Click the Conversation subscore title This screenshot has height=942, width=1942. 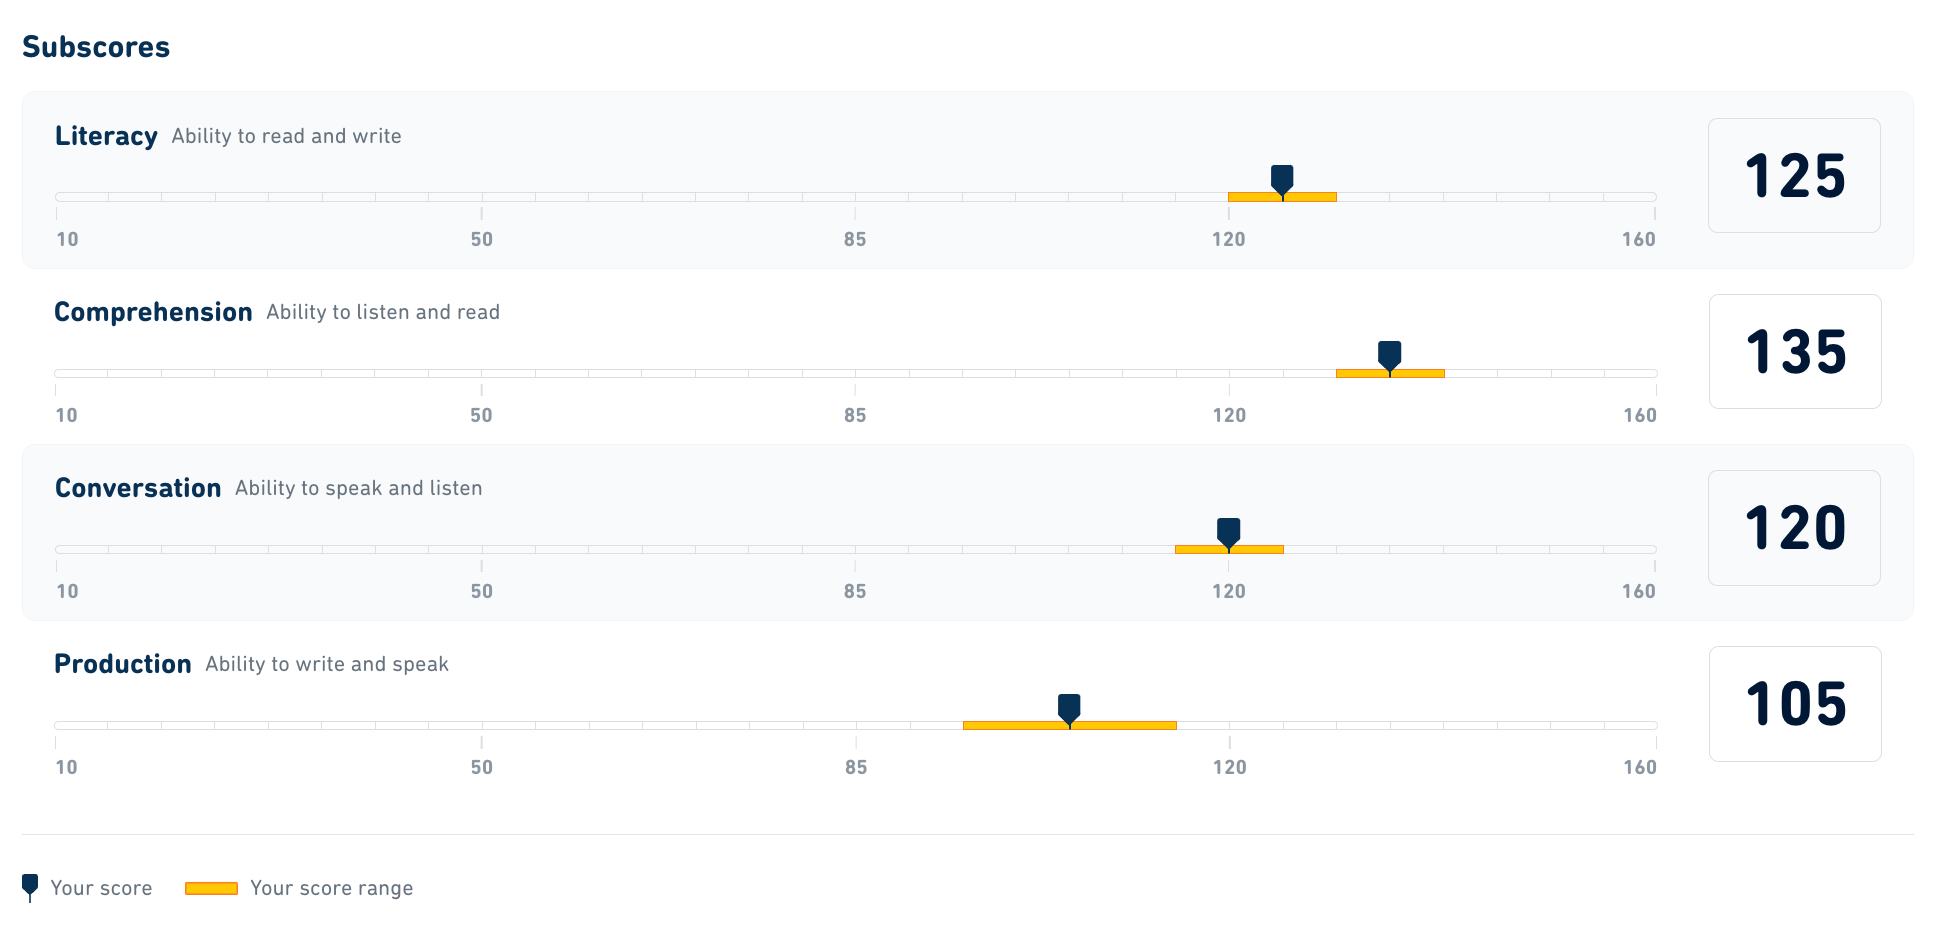[x=138, y=488]
